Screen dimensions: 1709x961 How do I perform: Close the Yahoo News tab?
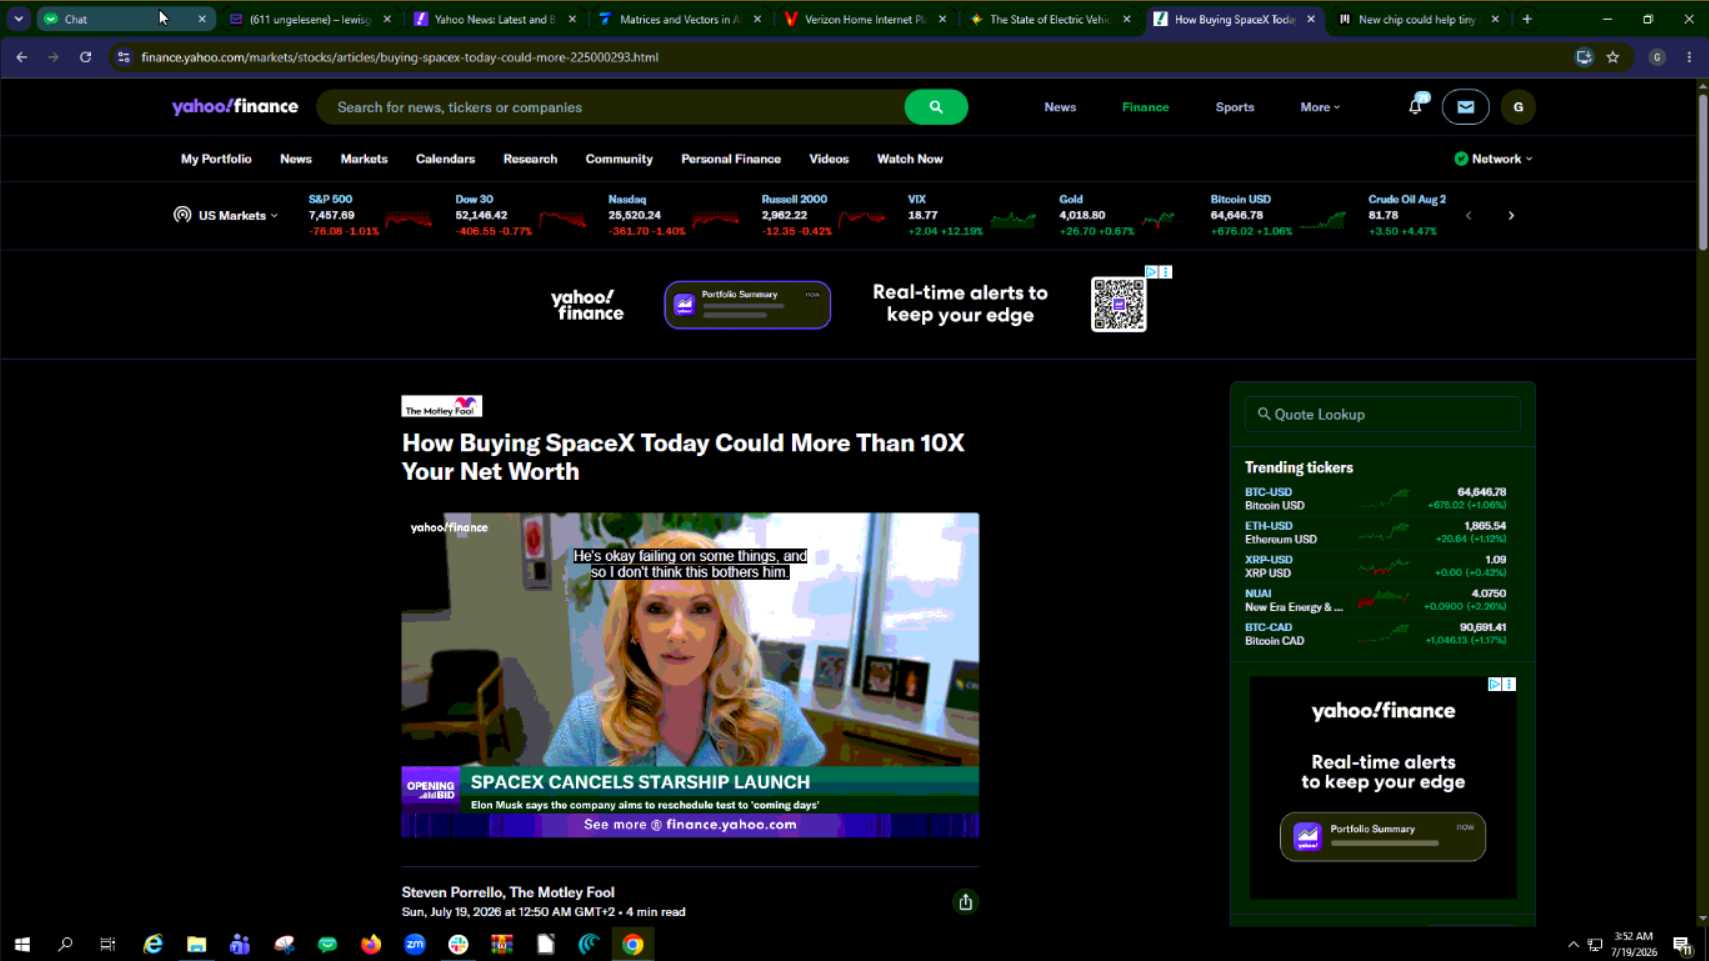click(x=572, y=19)
